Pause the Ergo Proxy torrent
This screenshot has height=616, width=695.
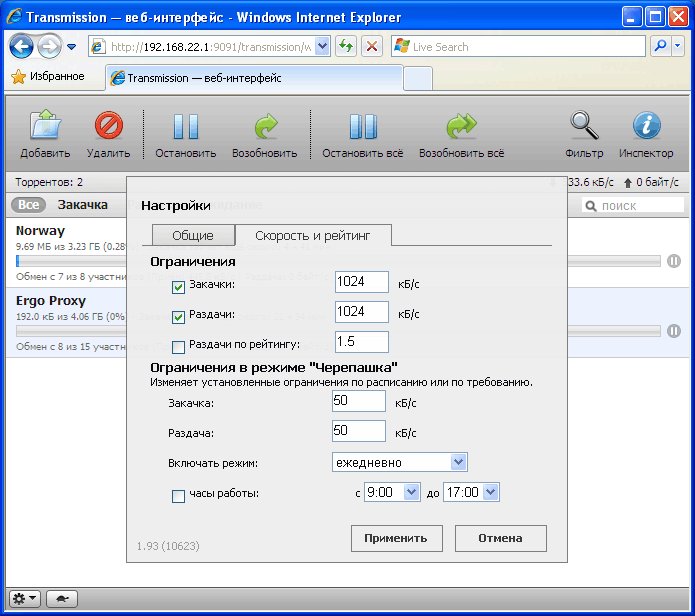coord(674,331)
